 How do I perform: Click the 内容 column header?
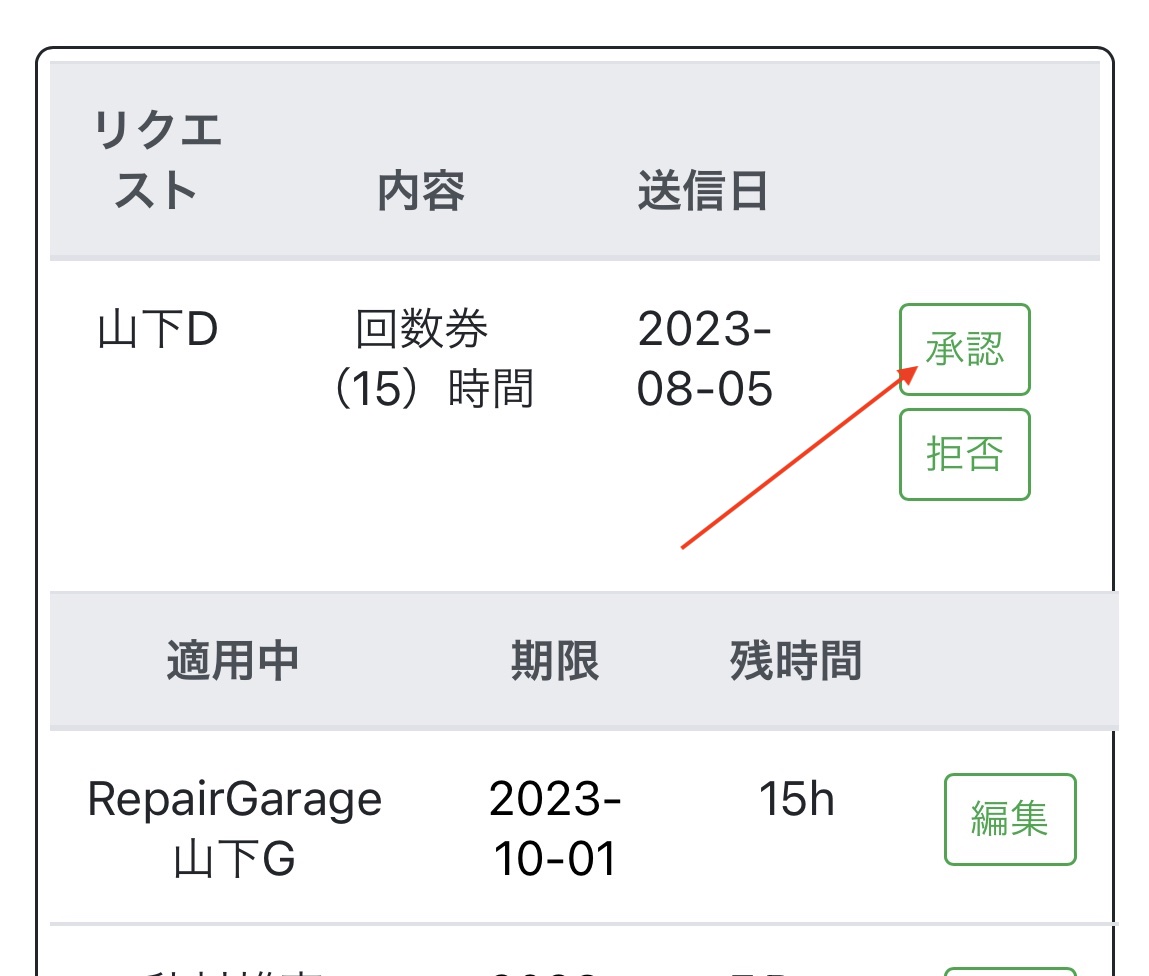tap(421, 190)
